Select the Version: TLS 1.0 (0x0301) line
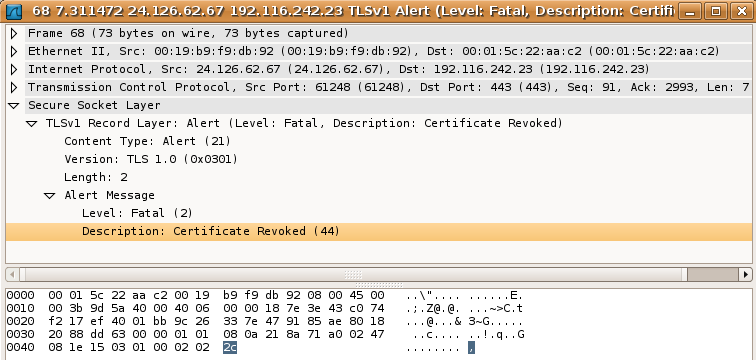756x360 pixels. tap(151, 159)
